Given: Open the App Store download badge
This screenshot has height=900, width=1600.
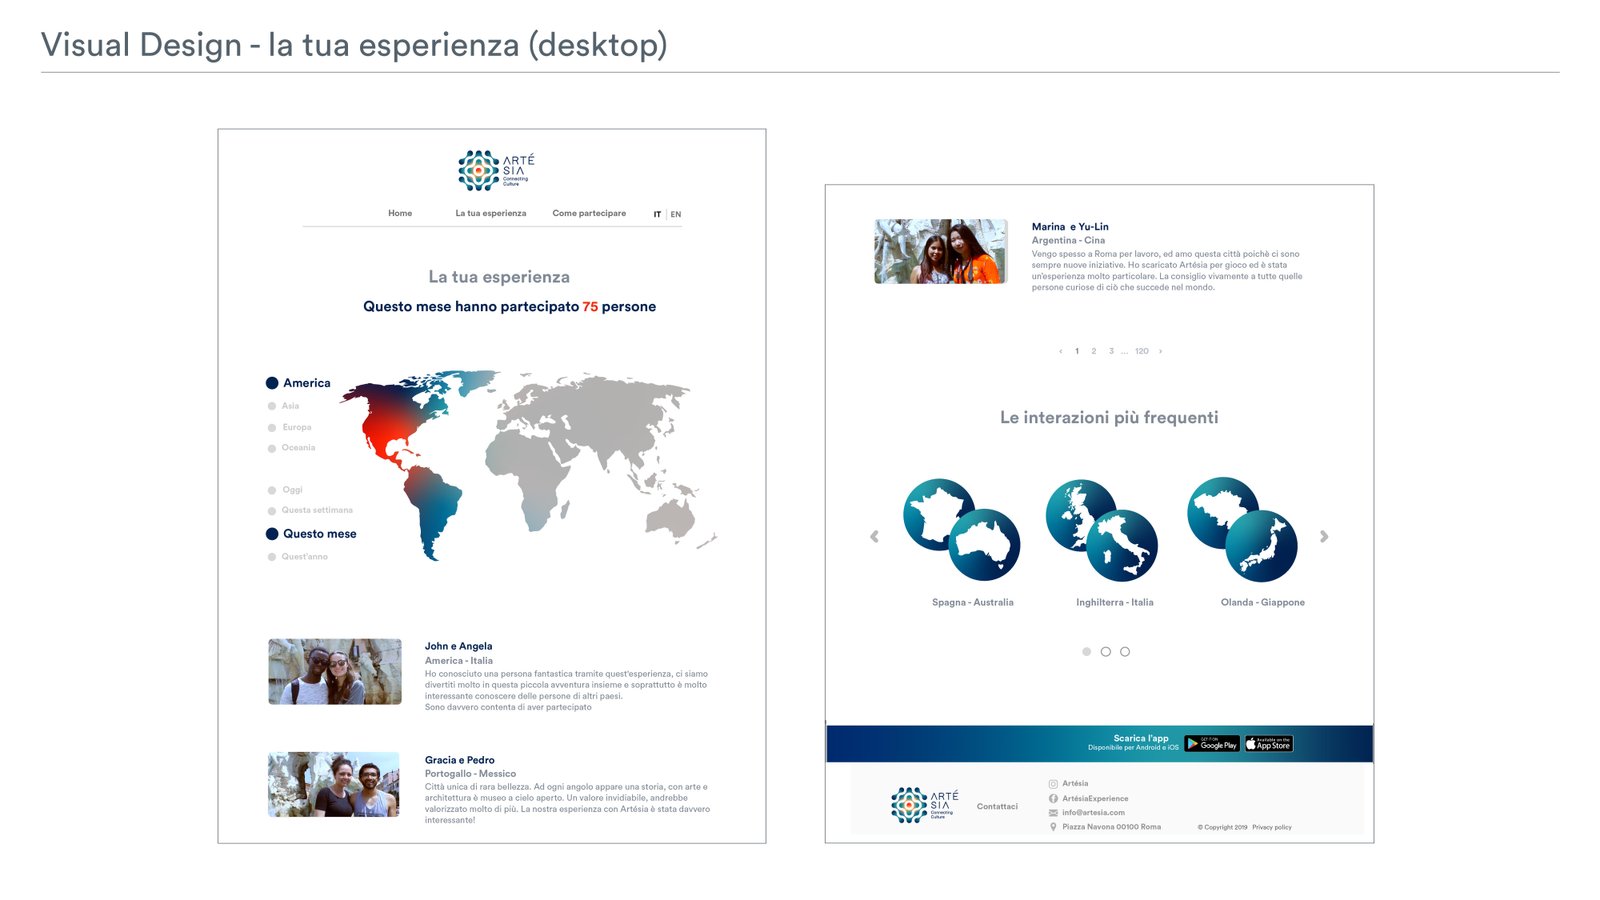Looking at the screenshot, I should coord(1268,744).
